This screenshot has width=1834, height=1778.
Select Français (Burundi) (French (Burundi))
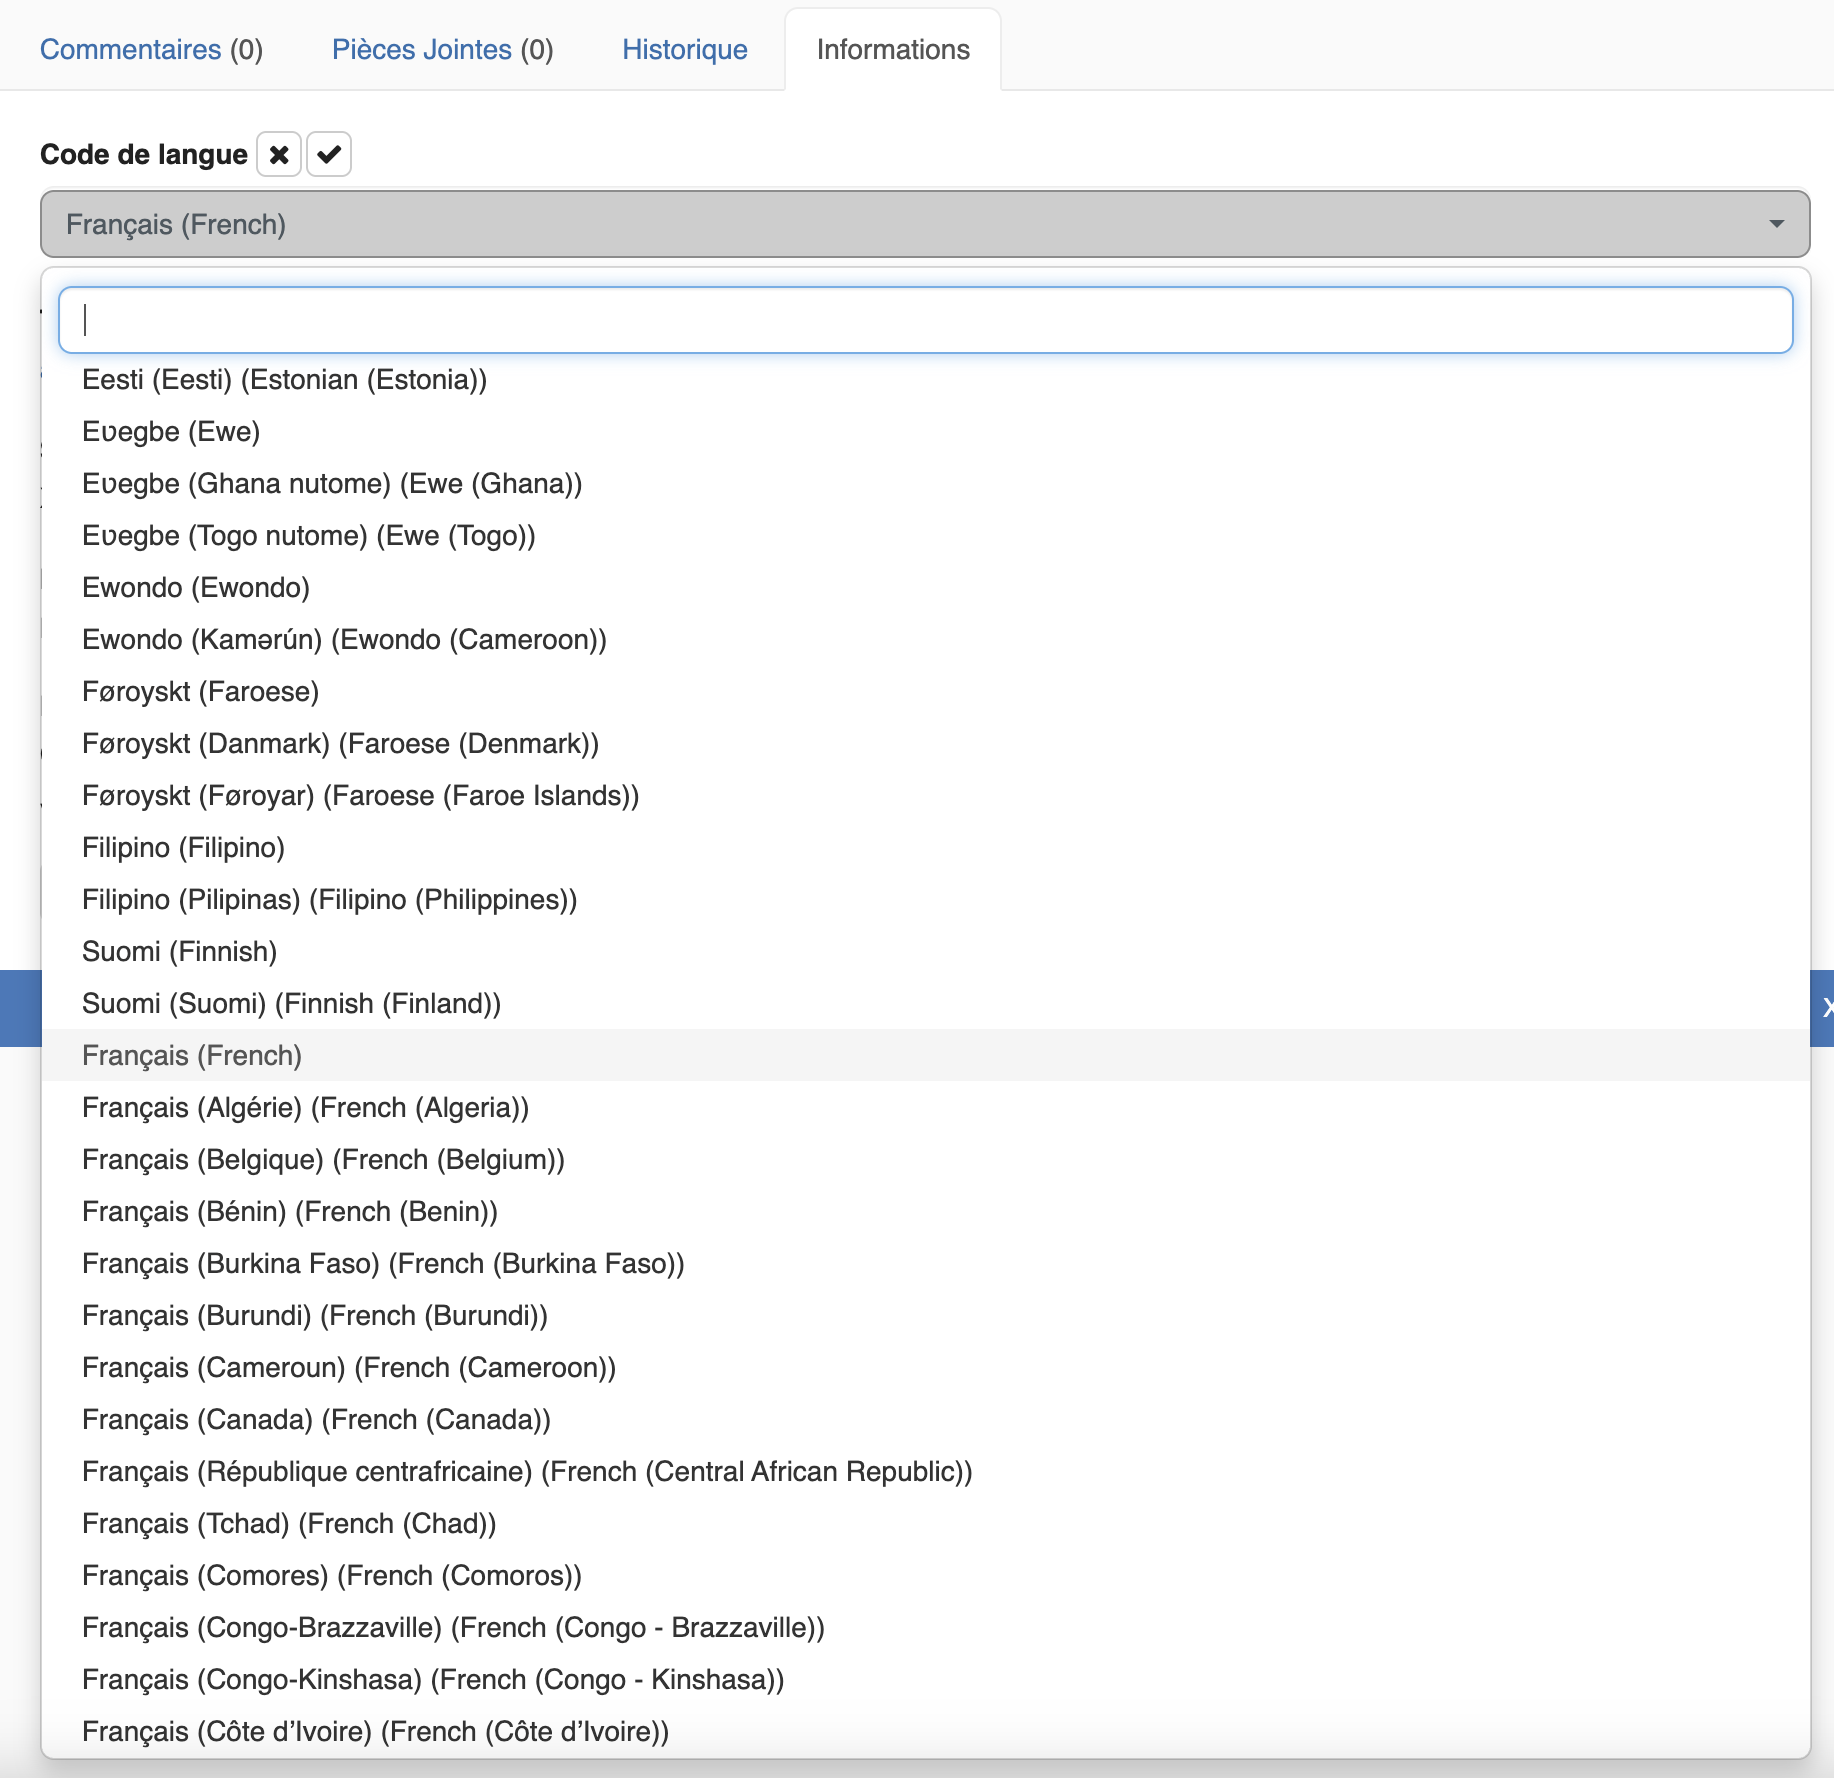point(925,1316)
